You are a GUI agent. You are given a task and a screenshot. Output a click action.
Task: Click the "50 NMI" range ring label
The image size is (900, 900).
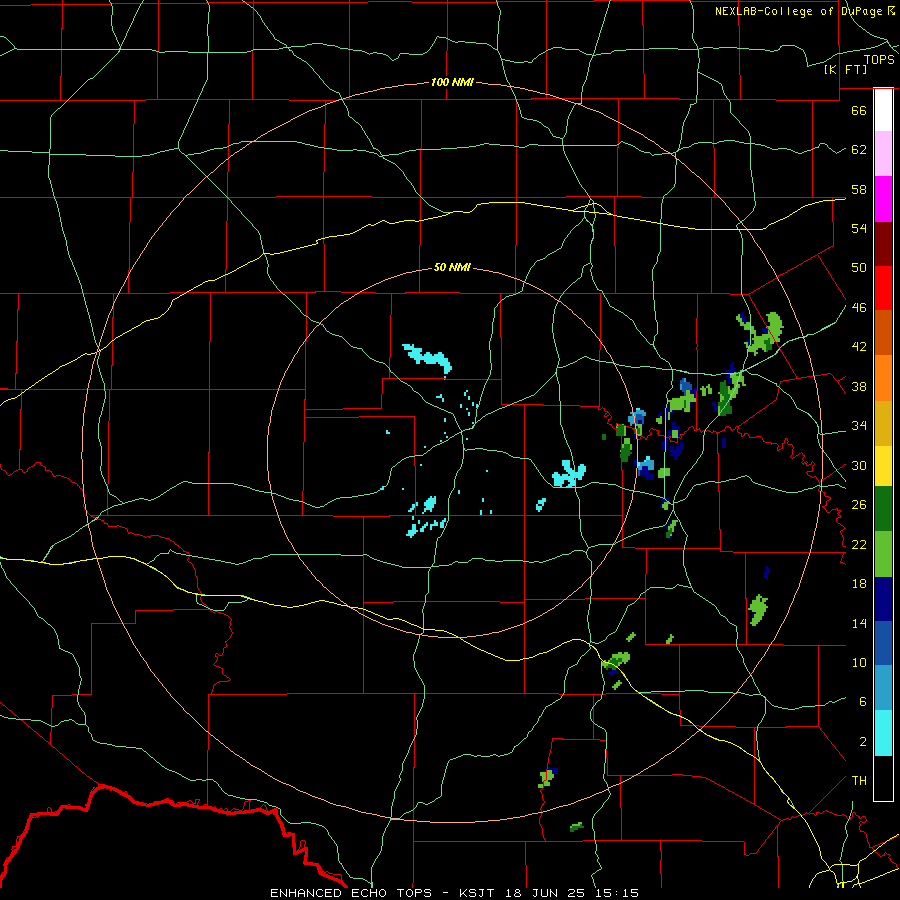coord(452,267)
